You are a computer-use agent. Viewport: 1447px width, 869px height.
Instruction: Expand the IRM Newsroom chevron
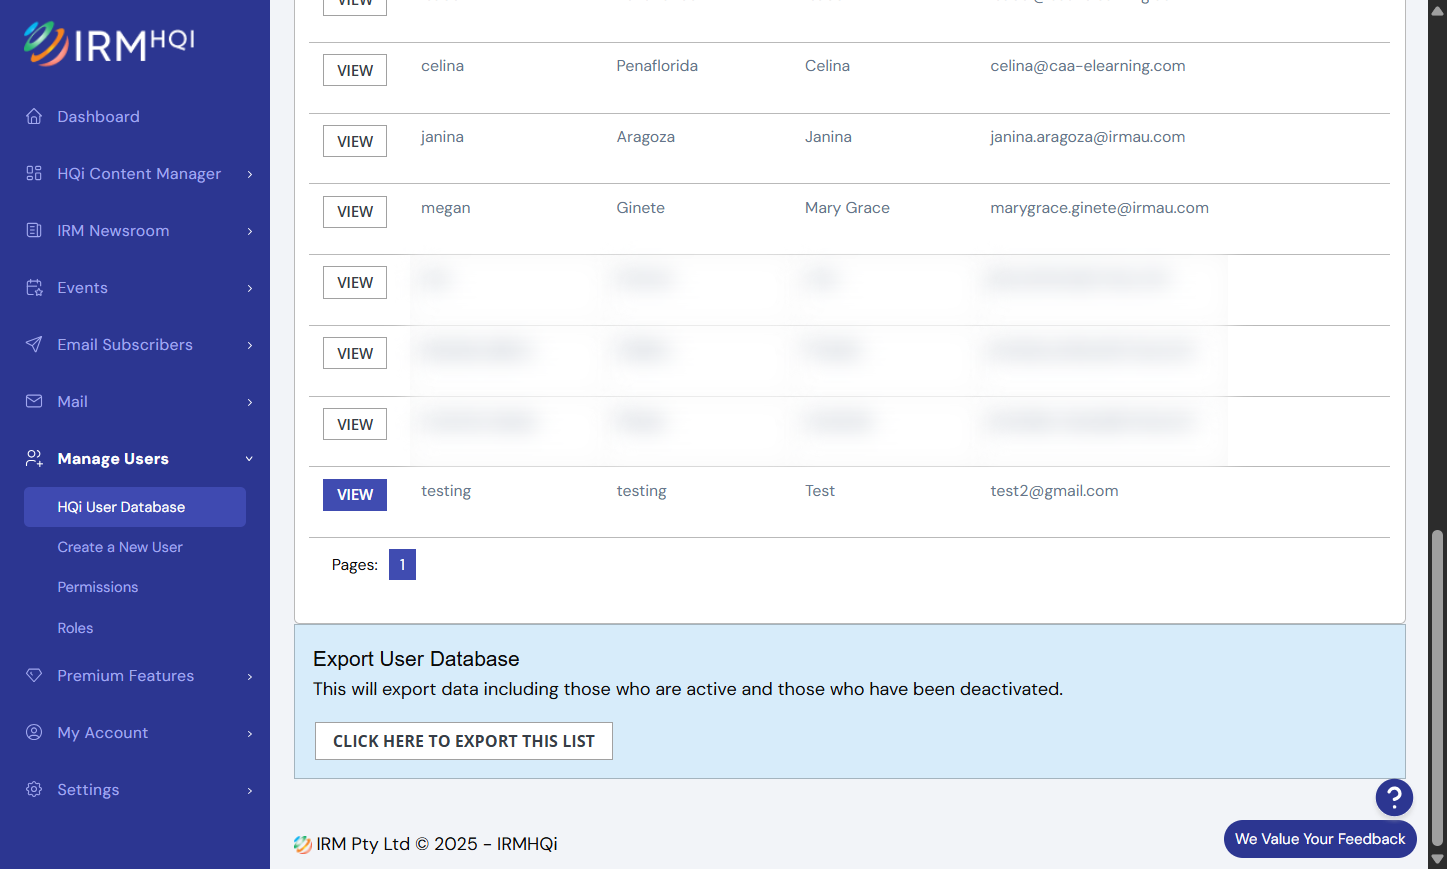pyautogui.click(x=250, y=231)
